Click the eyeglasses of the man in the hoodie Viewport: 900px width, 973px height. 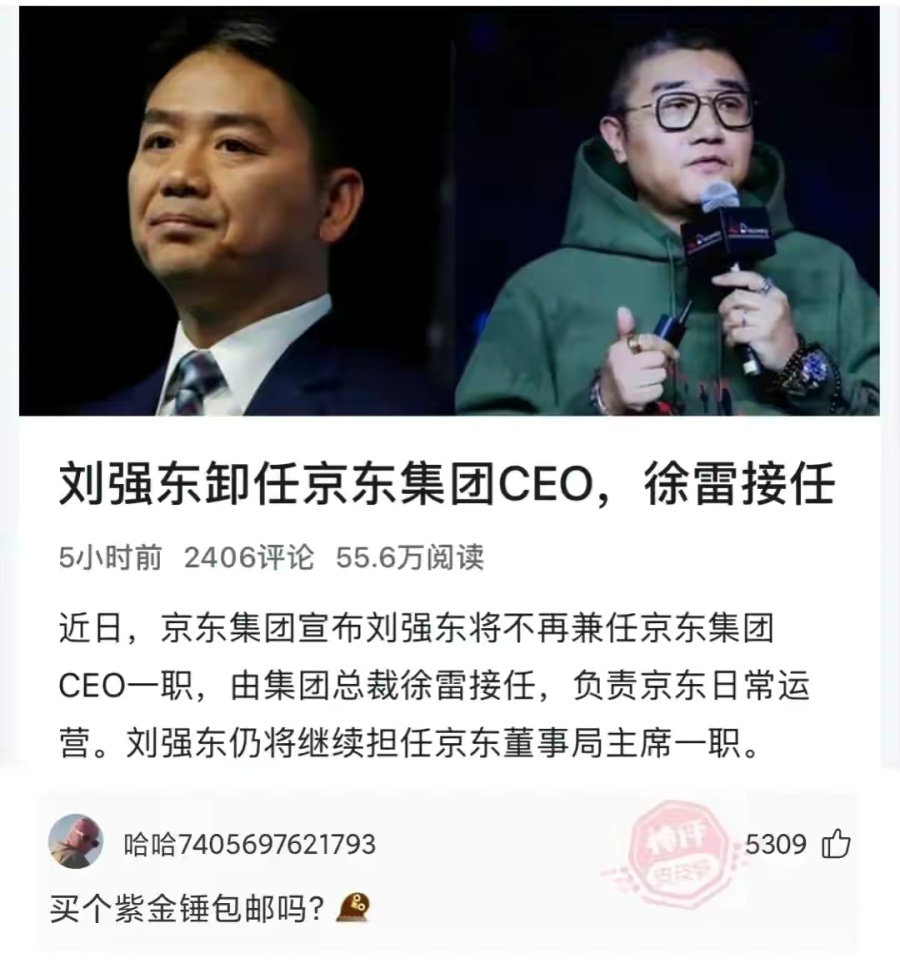(x=689, y=110)
